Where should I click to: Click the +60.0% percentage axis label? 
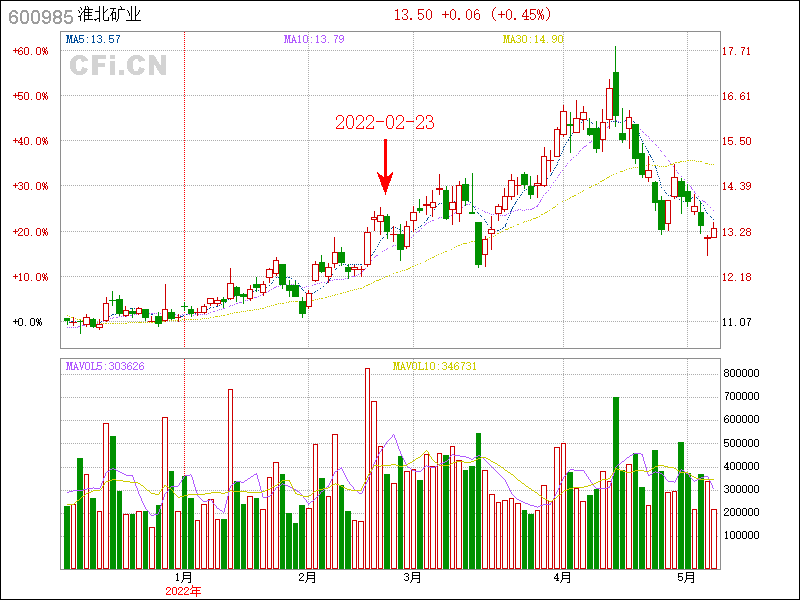[x=29, y=51]
